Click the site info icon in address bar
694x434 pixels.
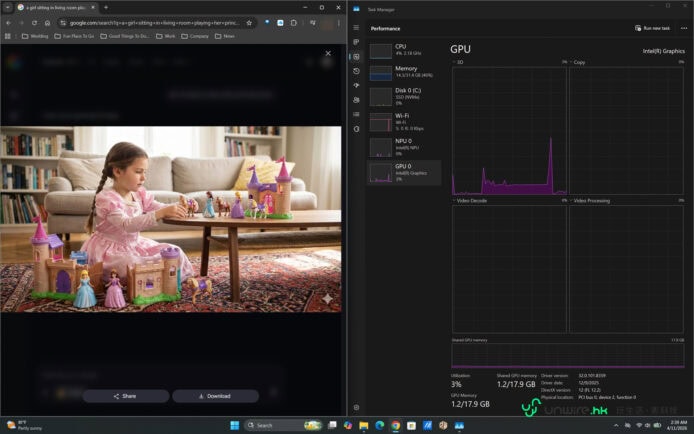pos(63,23)
